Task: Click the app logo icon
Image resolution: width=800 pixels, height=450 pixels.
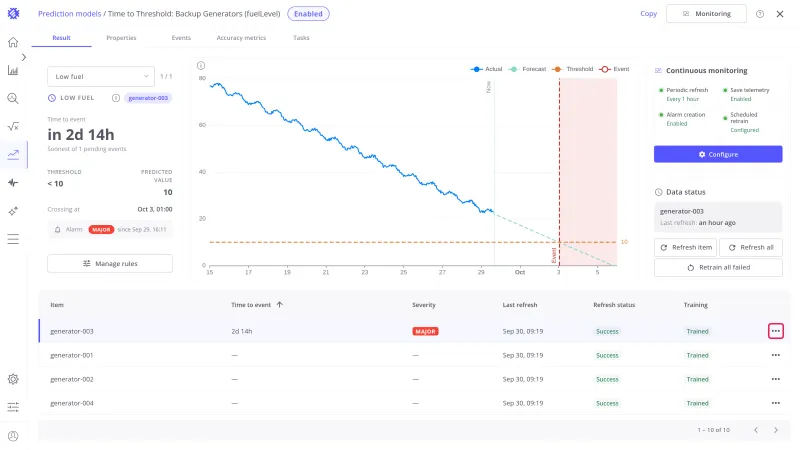Action: [13, 13]
